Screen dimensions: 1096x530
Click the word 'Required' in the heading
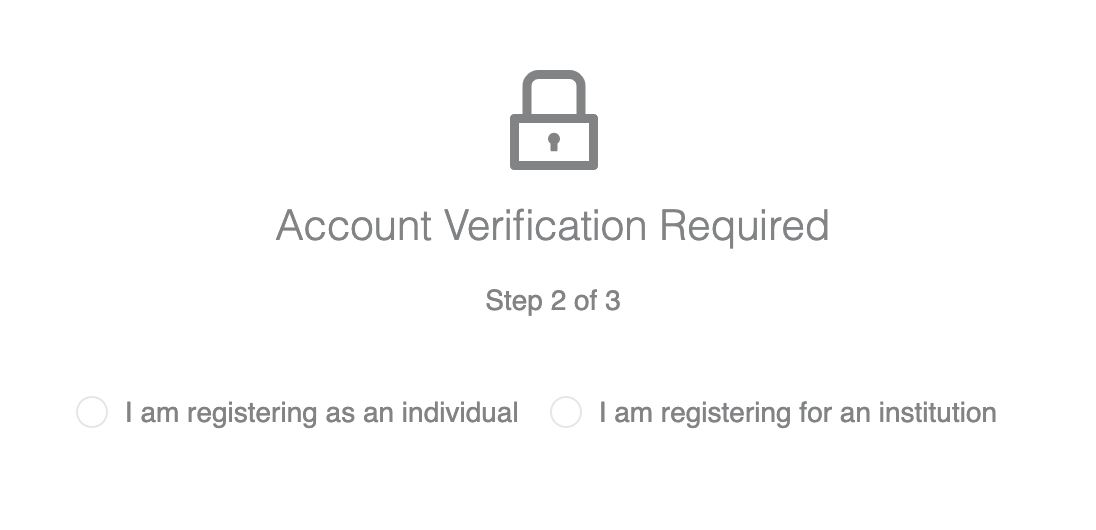[x=744, y=227]
